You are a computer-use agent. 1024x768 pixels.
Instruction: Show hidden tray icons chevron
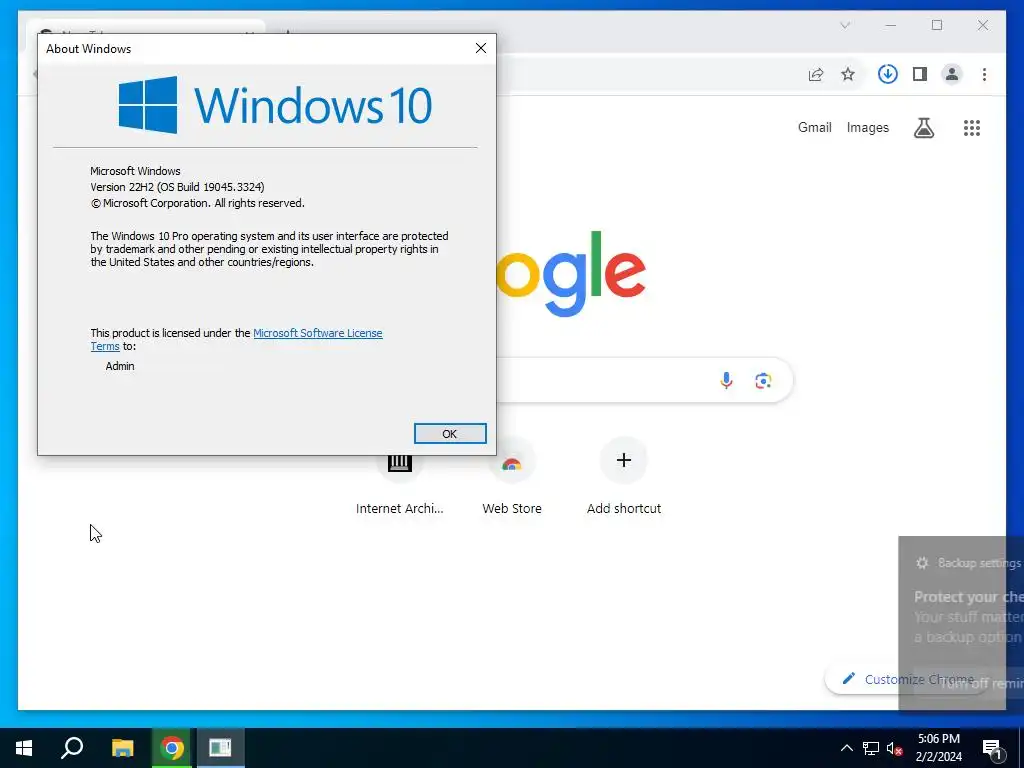[x=846, y=748]
